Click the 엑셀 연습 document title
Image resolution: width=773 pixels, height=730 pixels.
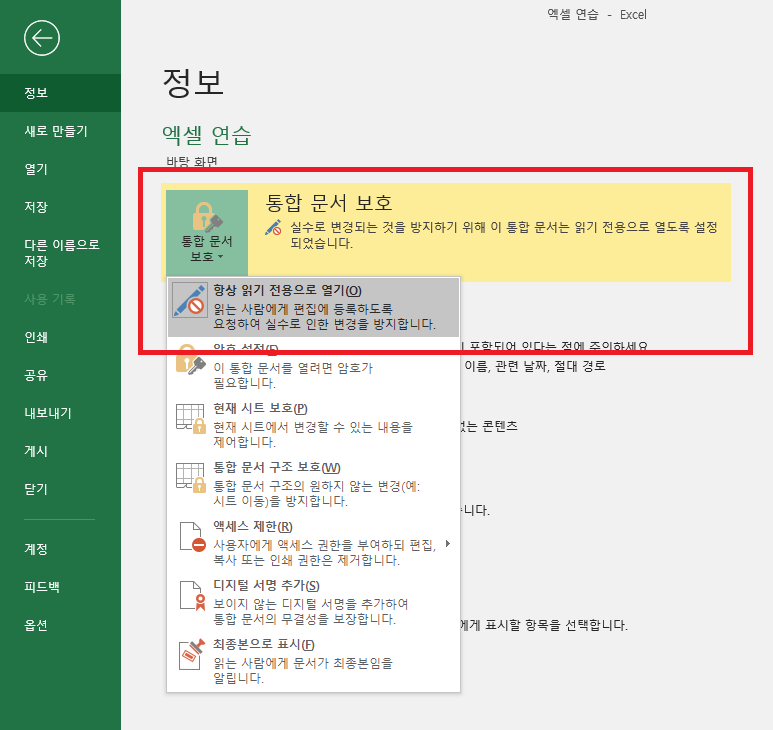coord(207,135)
